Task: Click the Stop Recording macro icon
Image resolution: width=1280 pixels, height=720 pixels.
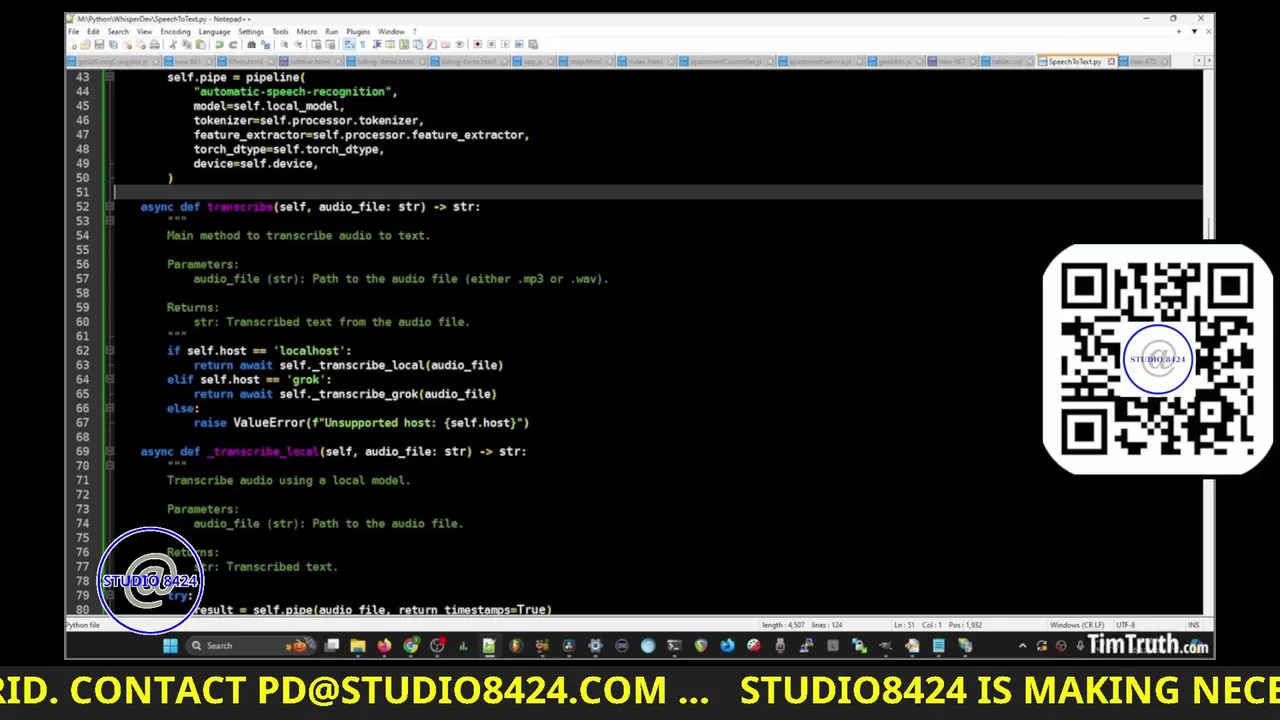Action: click(x=491, y=44)
